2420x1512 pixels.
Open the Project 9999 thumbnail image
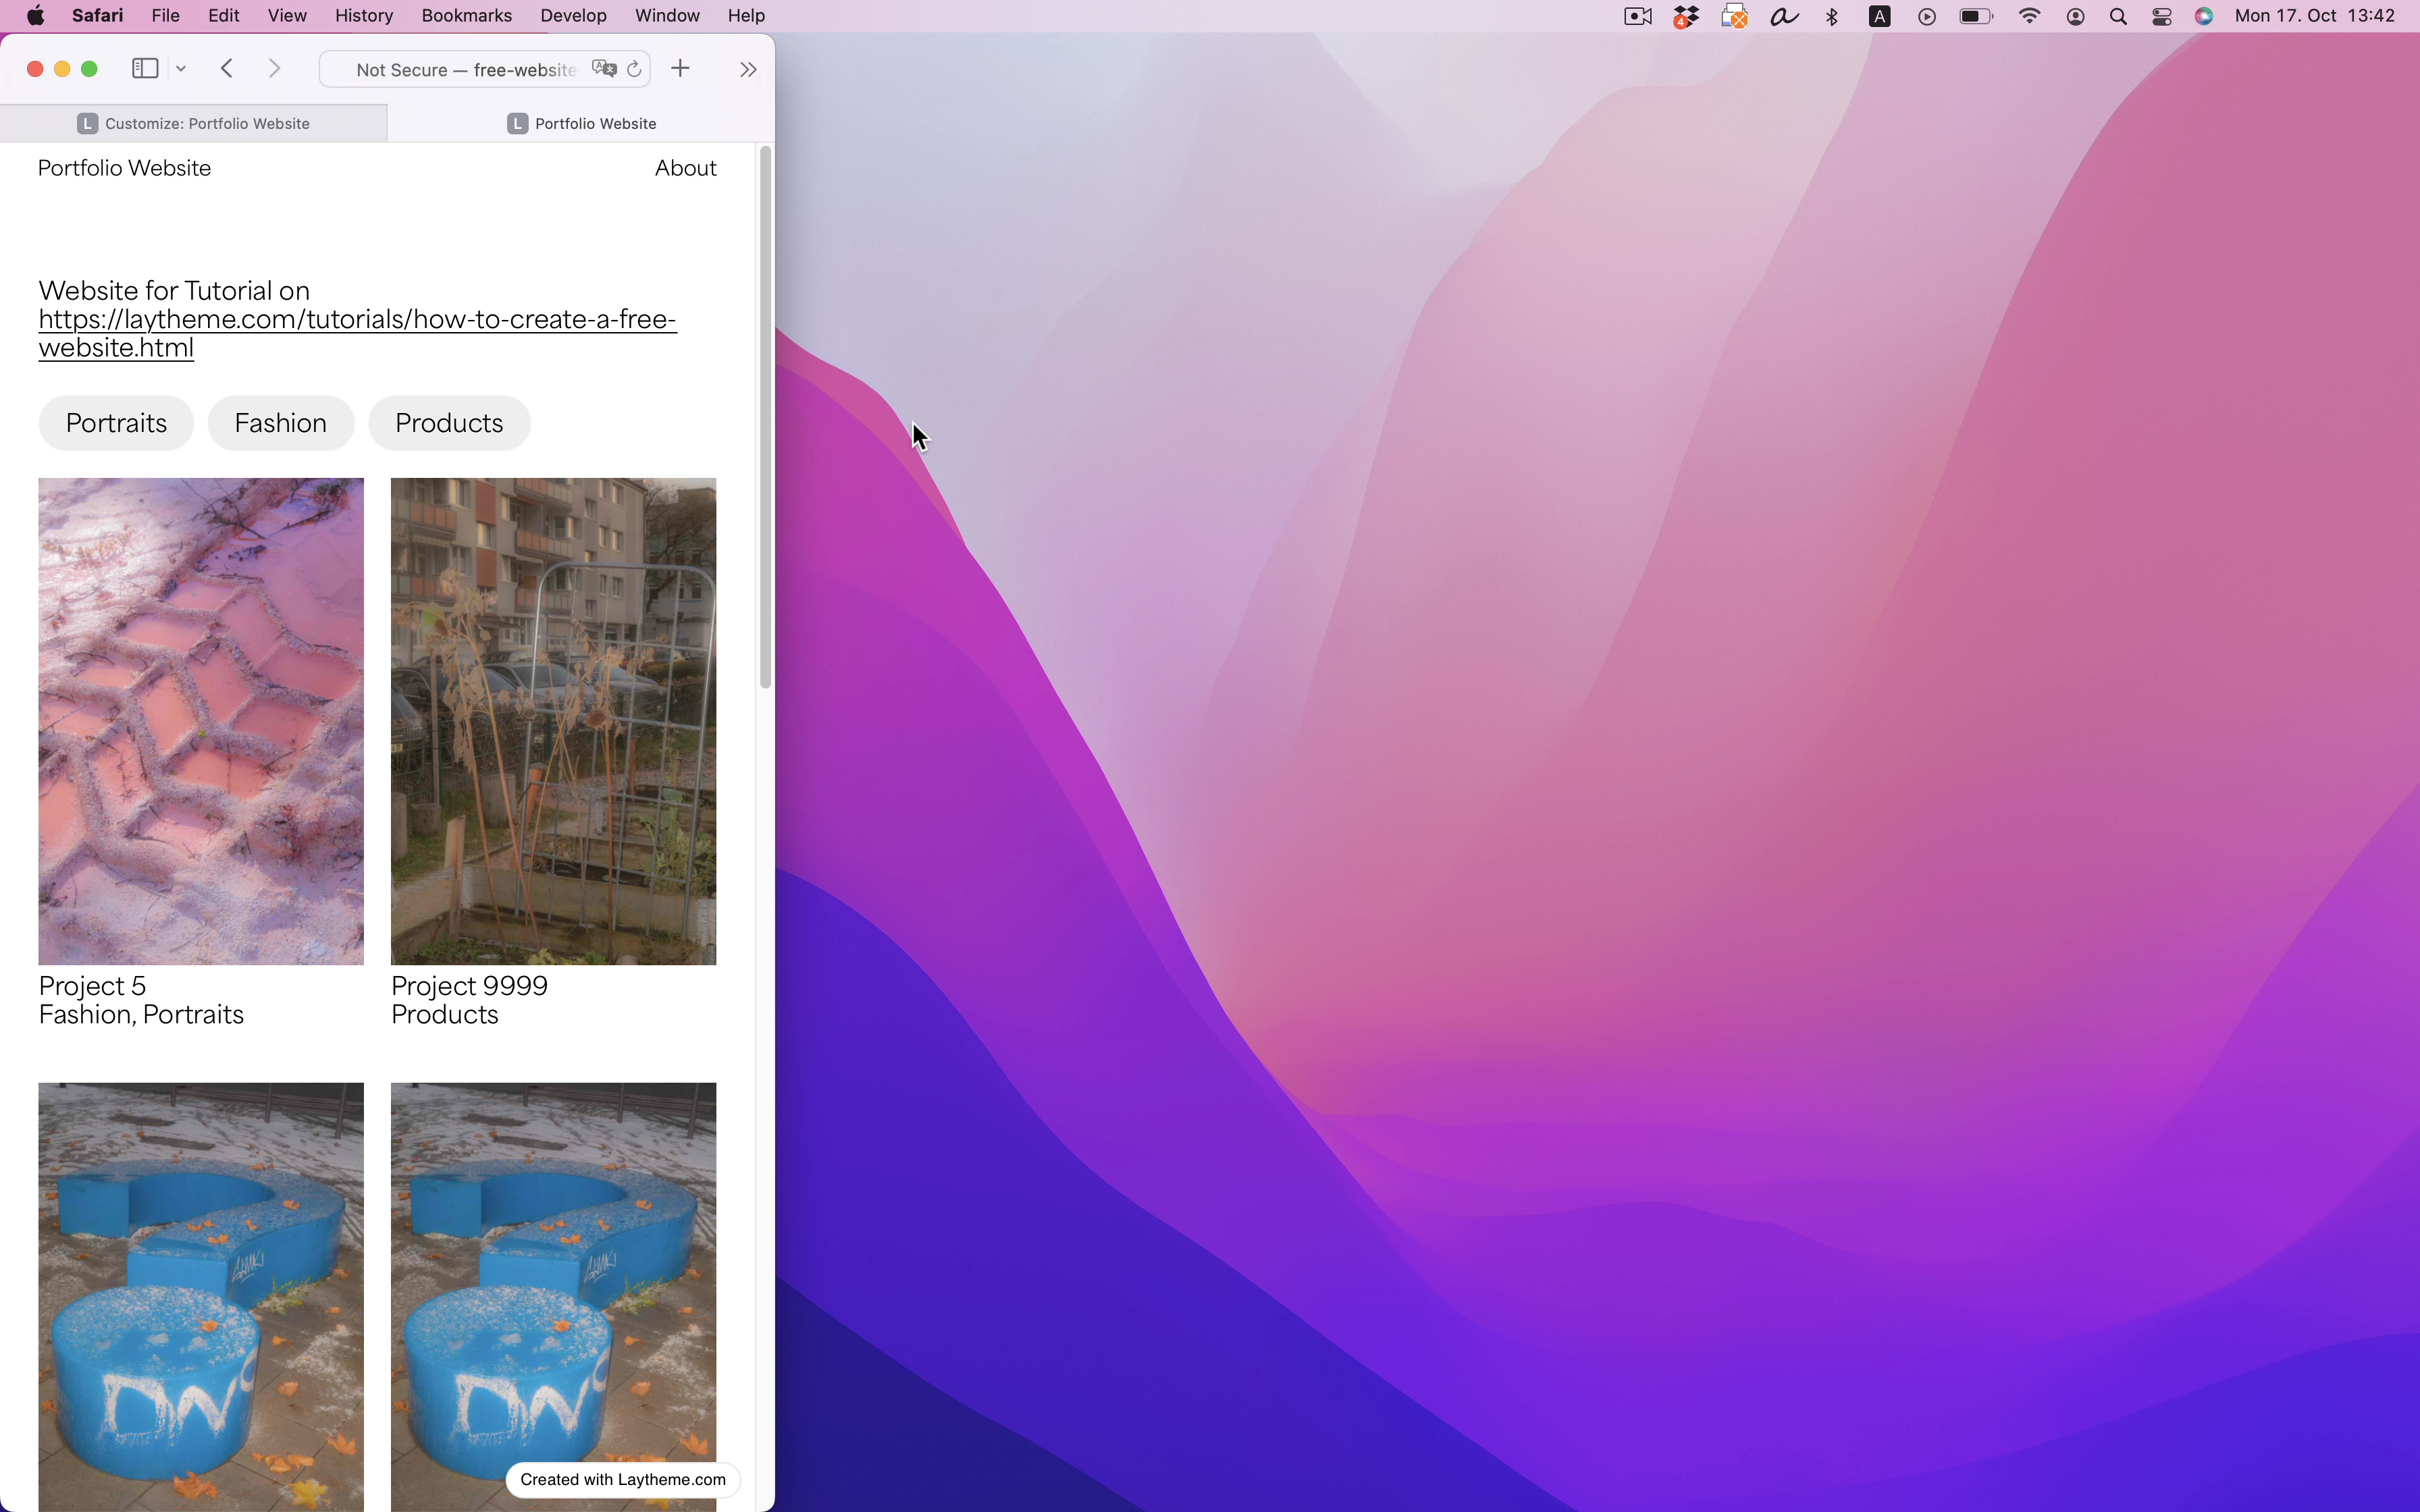click(554, 721)
